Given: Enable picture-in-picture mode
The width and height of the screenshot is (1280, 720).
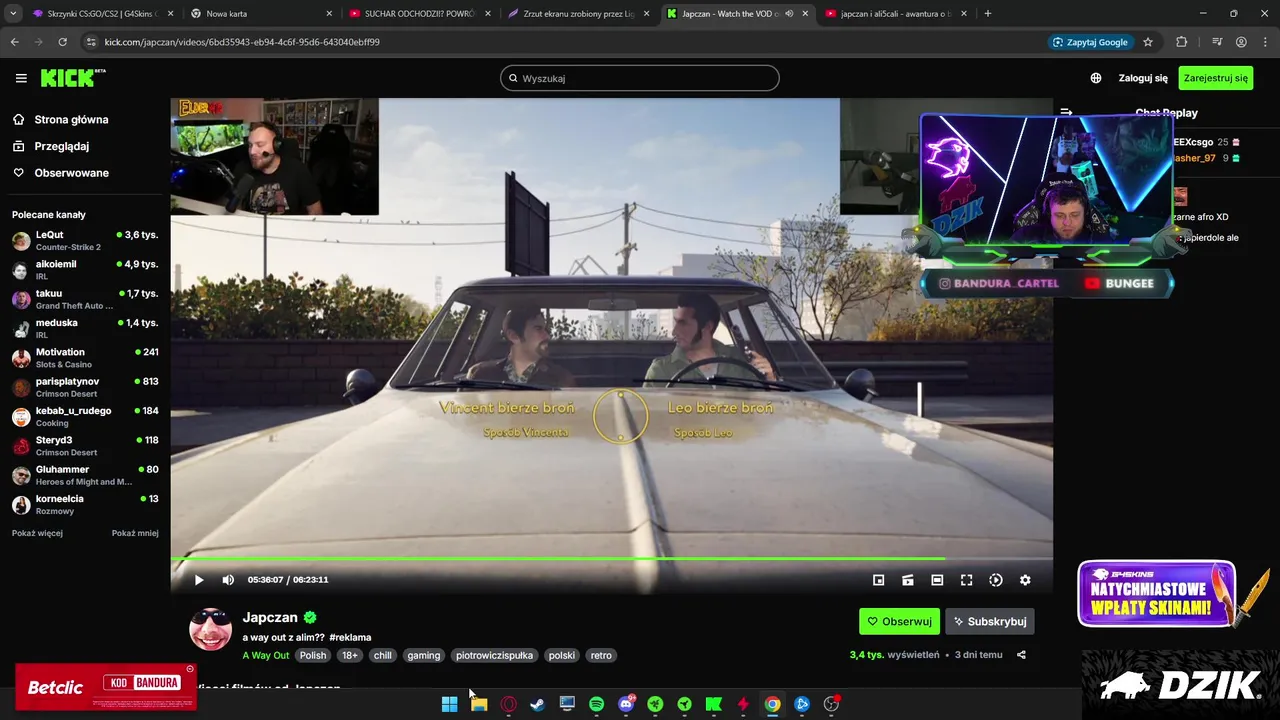Looking at the screenshot, I should pos(878,580).
